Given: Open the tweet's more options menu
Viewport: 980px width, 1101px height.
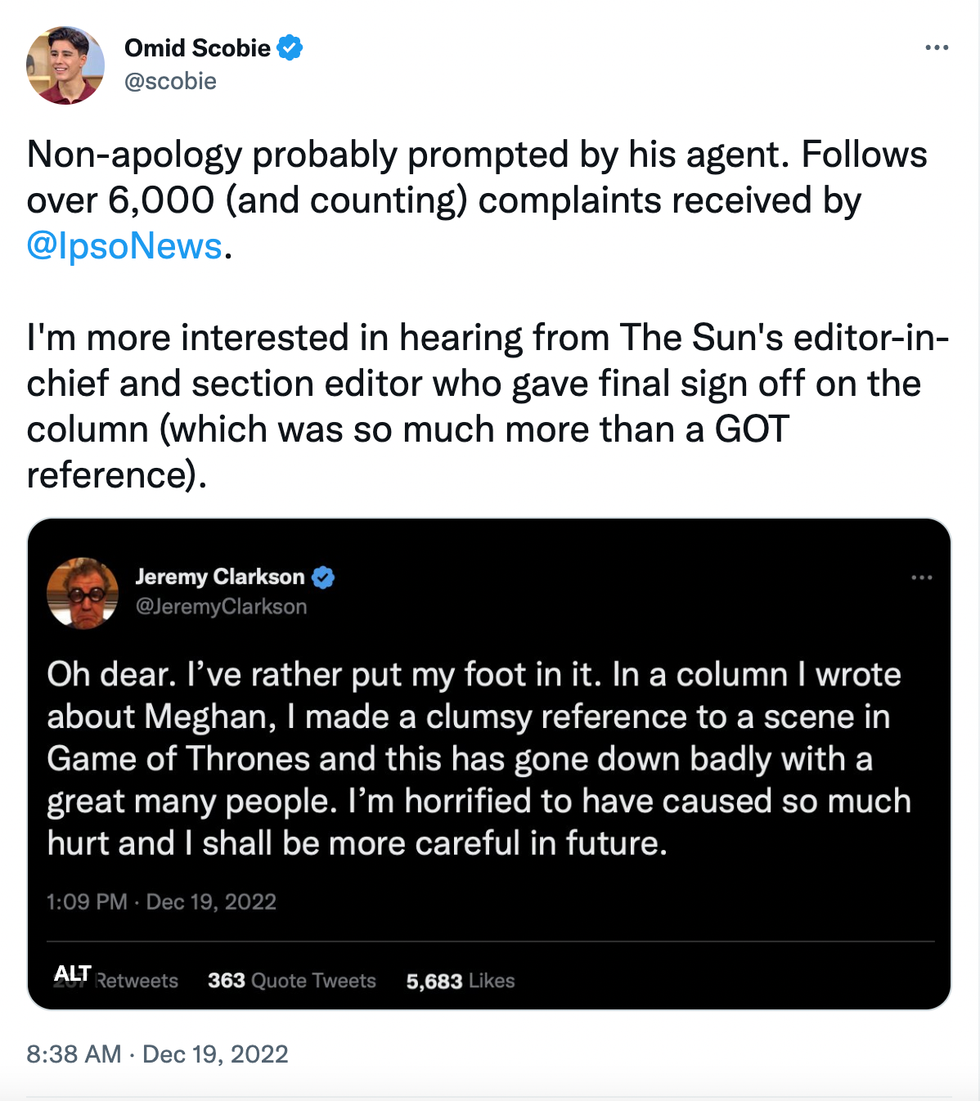Looking at the screenshot, I should pyautogui.click(x=936, y=48).
